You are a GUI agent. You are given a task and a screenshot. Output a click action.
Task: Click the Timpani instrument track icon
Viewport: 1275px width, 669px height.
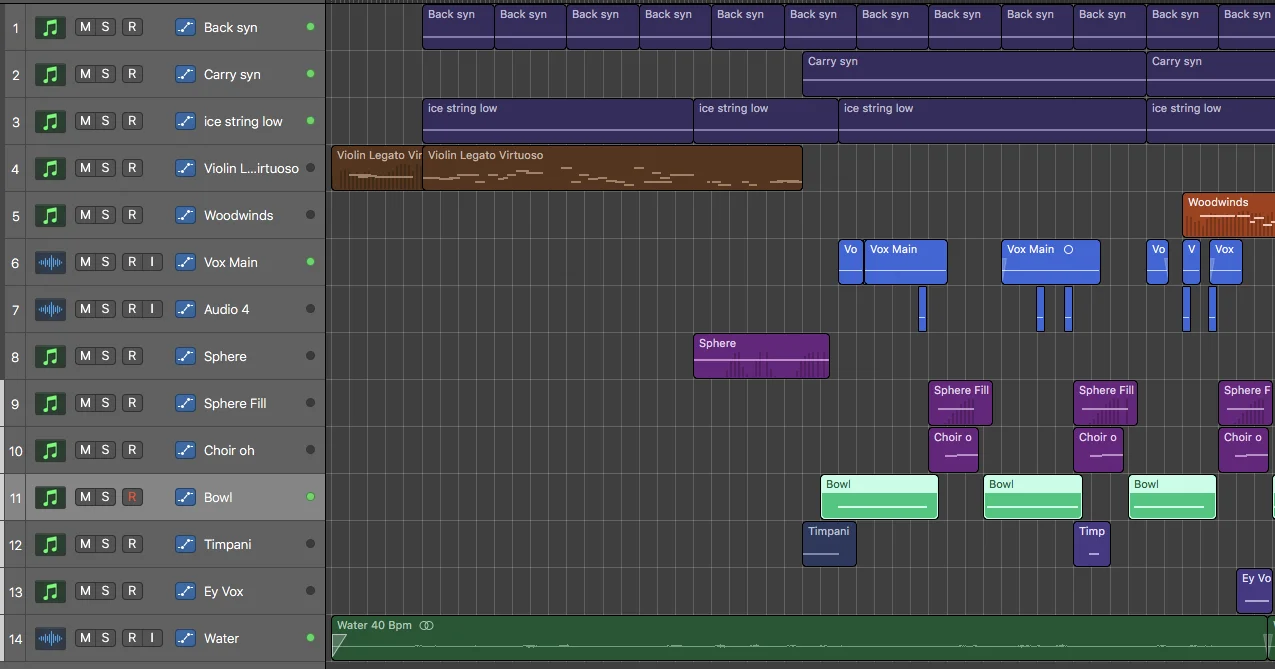point(50,544)
